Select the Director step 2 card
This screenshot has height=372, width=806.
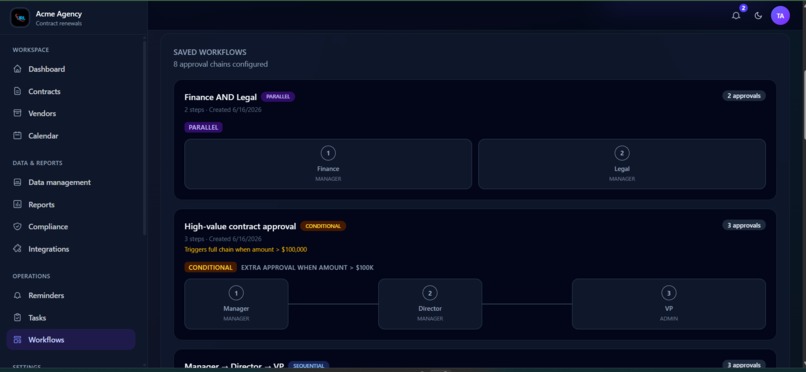coord(430,304)
